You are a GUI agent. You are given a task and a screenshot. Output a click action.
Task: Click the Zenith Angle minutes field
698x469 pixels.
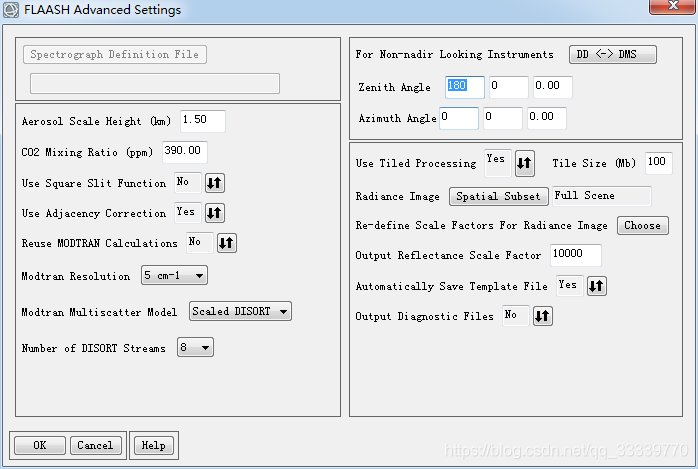509,87
